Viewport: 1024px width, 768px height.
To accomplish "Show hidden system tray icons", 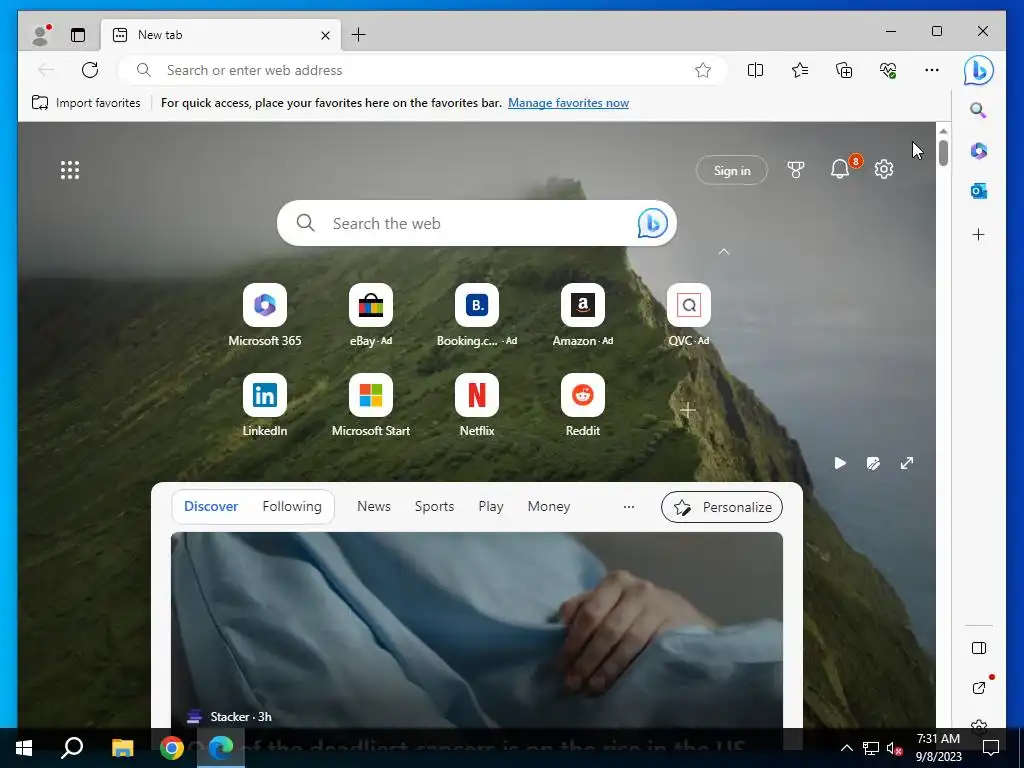I will 846,748.
